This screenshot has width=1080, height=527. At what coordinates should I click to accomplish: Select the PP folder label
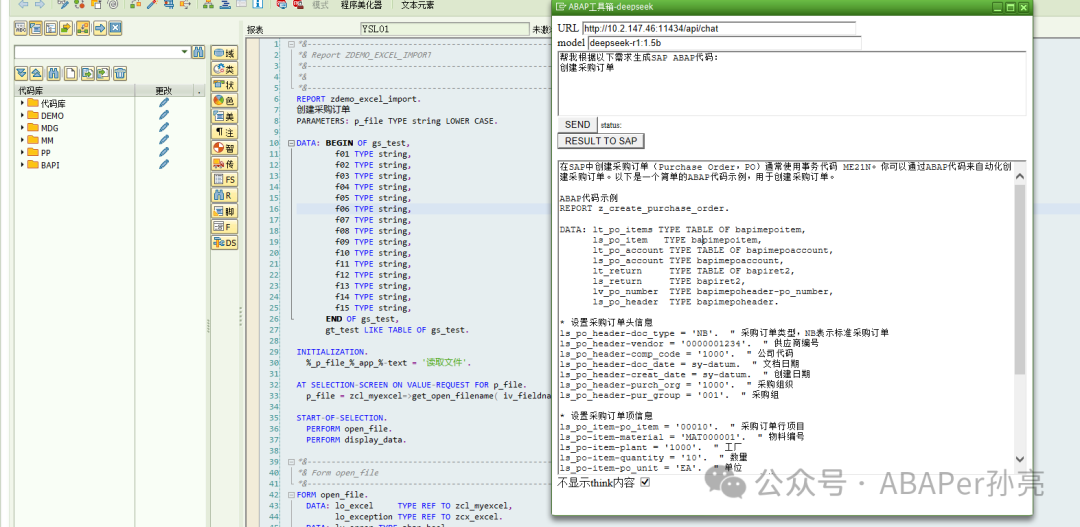46,153
